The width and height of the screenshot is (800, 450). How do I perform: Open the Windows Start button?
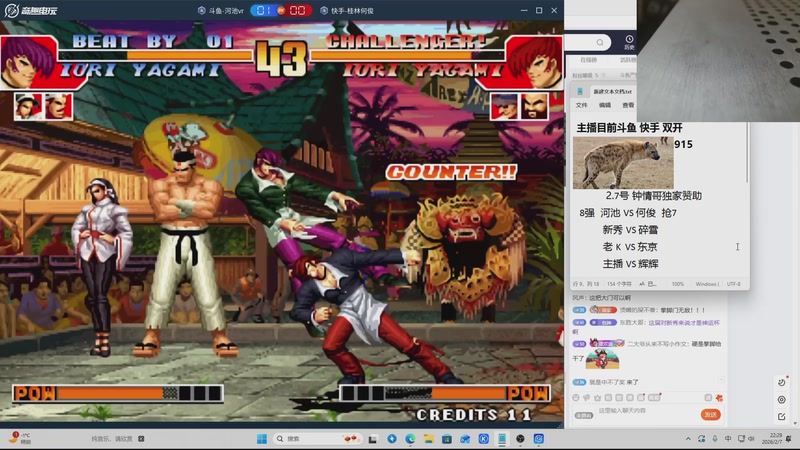point(262,439)
